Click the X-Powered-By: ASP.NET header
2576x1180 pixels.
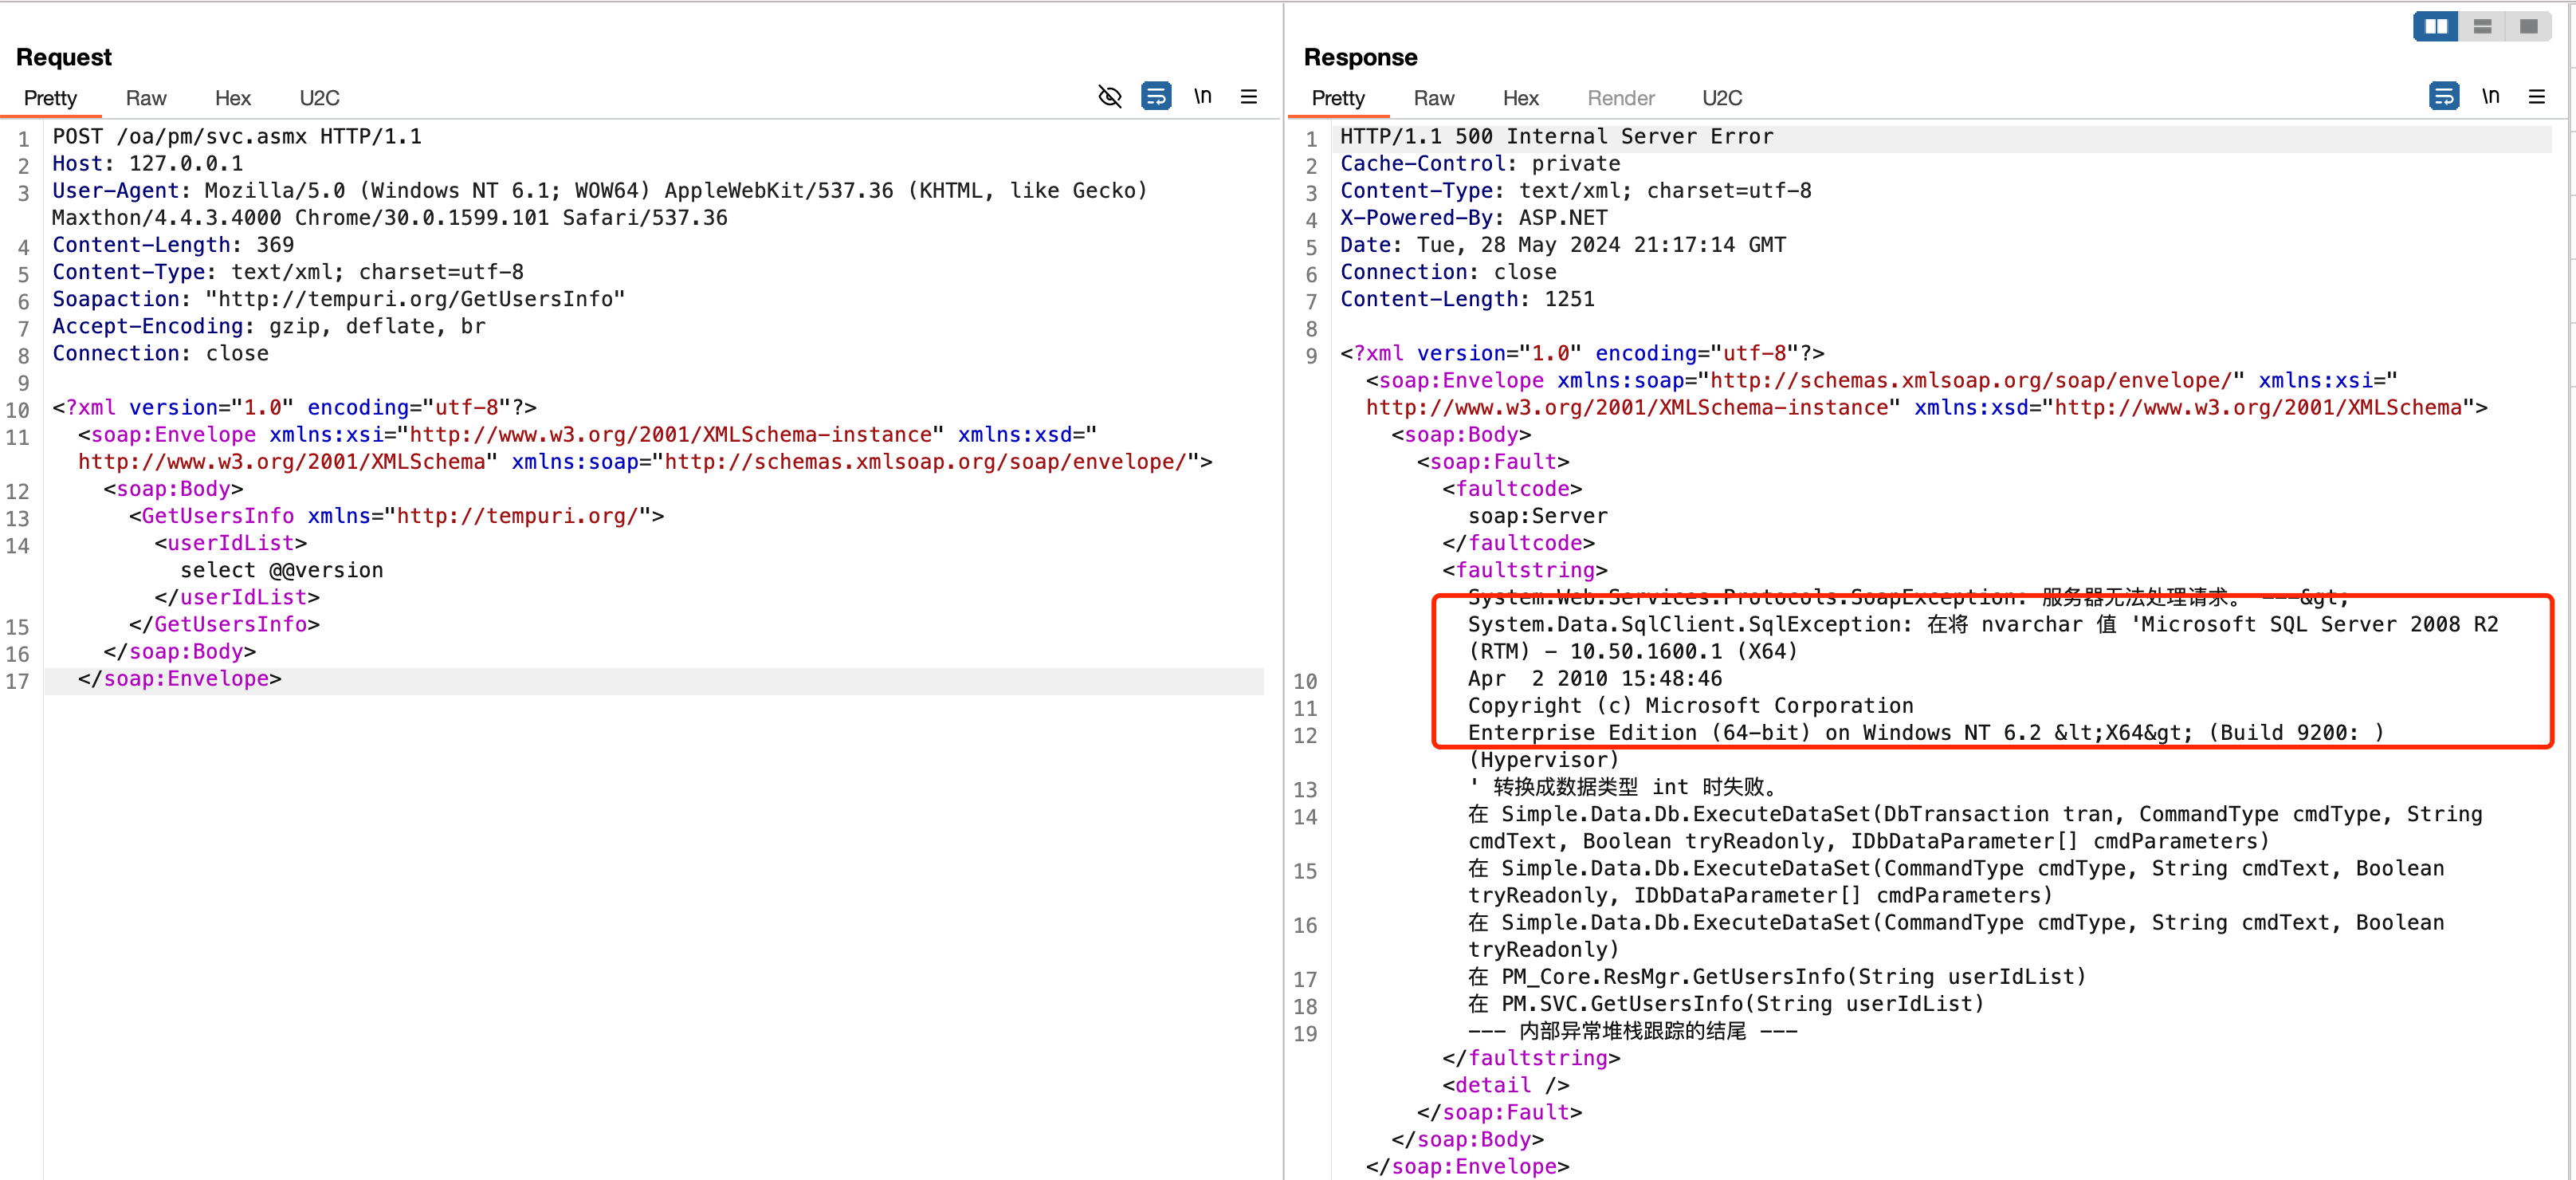[1474, 218]
